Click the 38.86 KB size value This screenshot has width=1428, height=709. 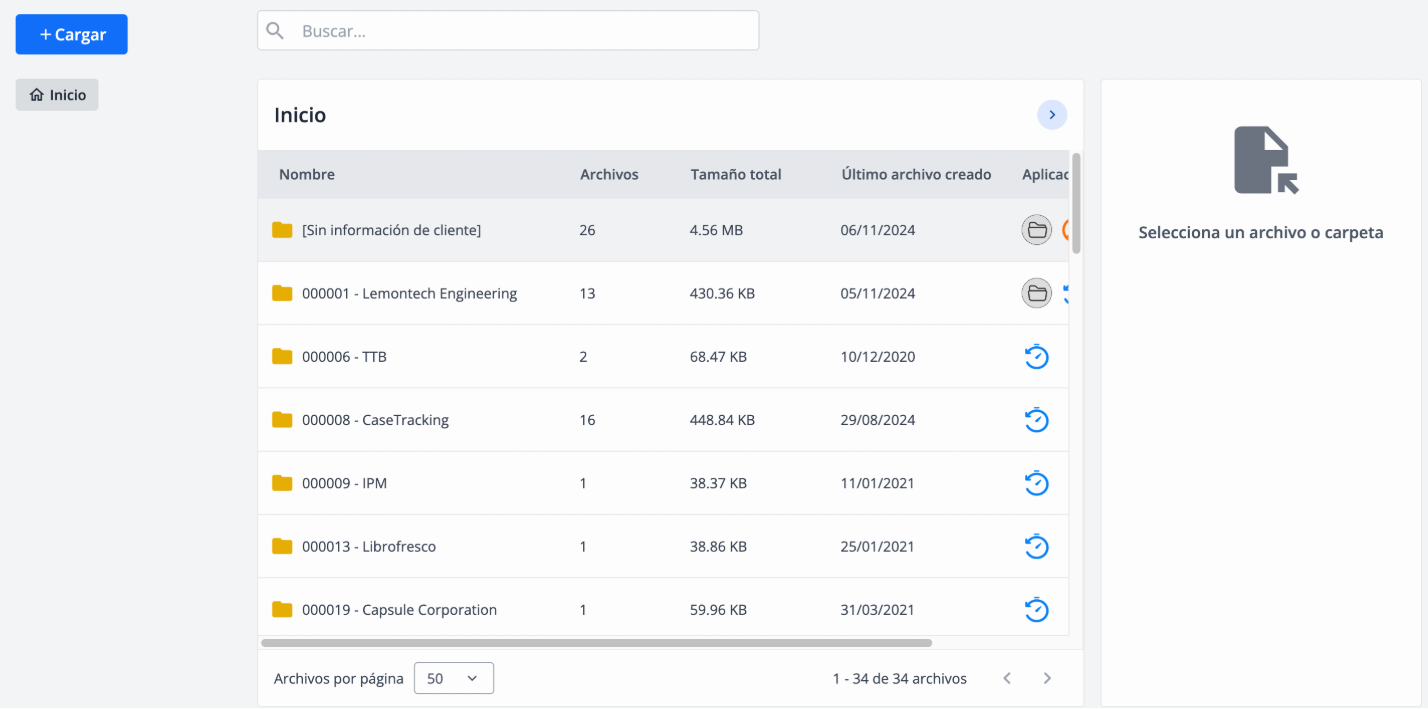718,546
